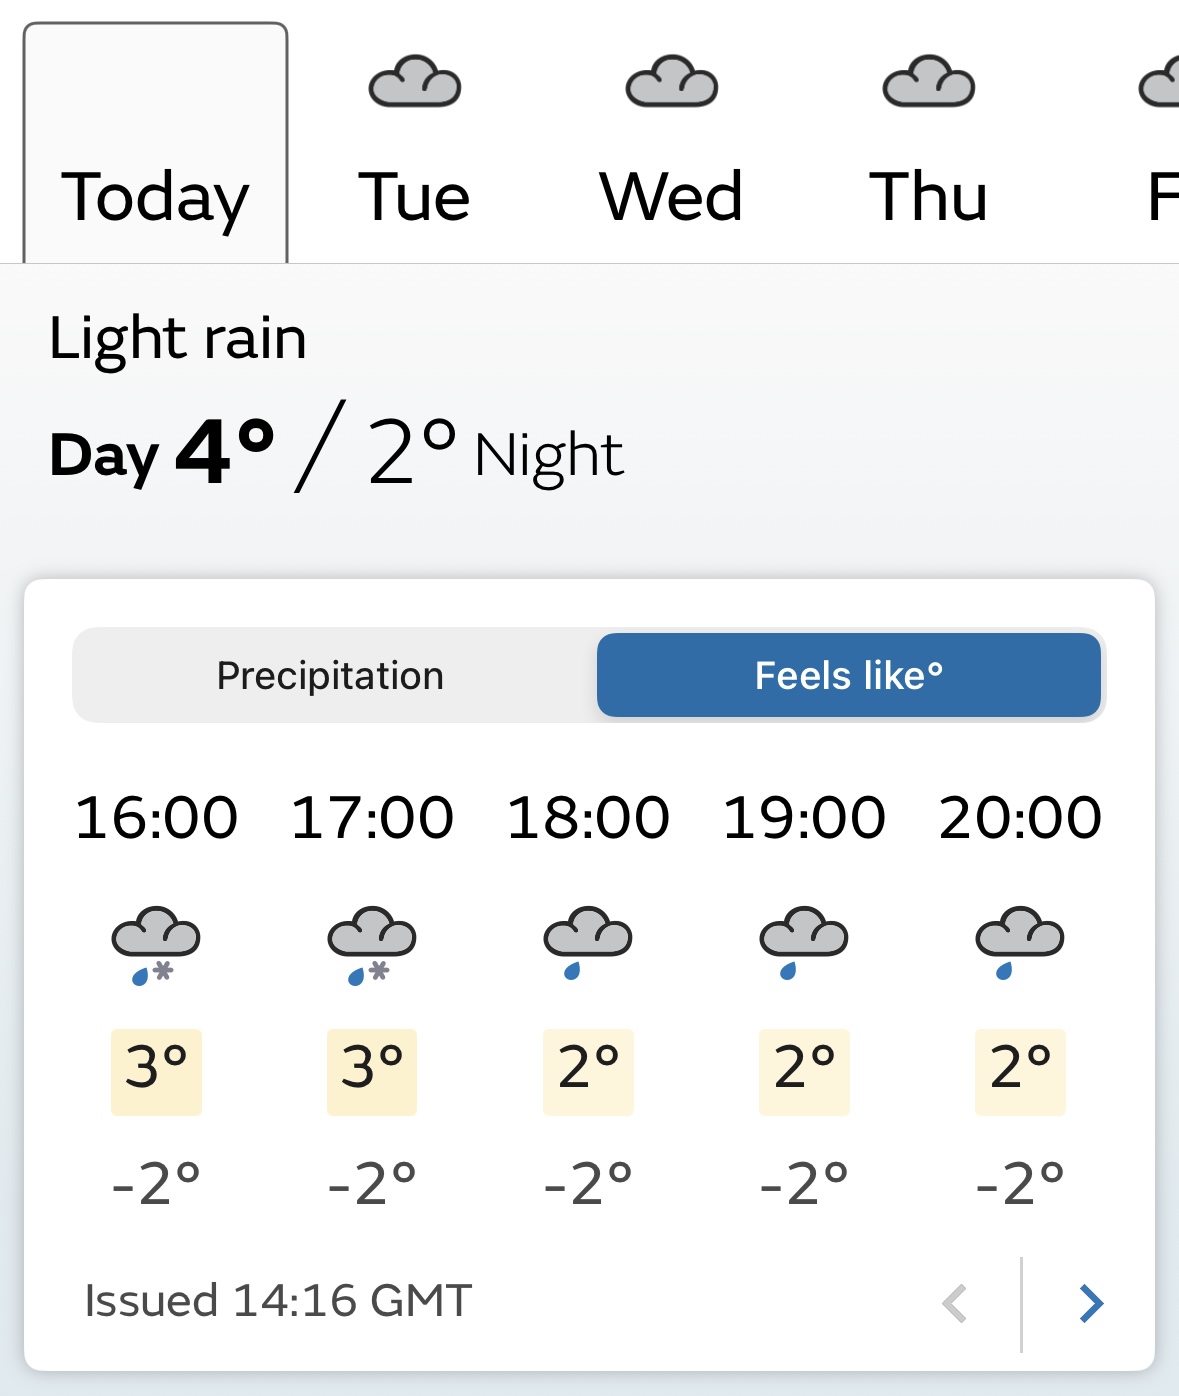Click the cloud icon above Wed
This screenshot has height=1396, width=1179.
point(672,82)
